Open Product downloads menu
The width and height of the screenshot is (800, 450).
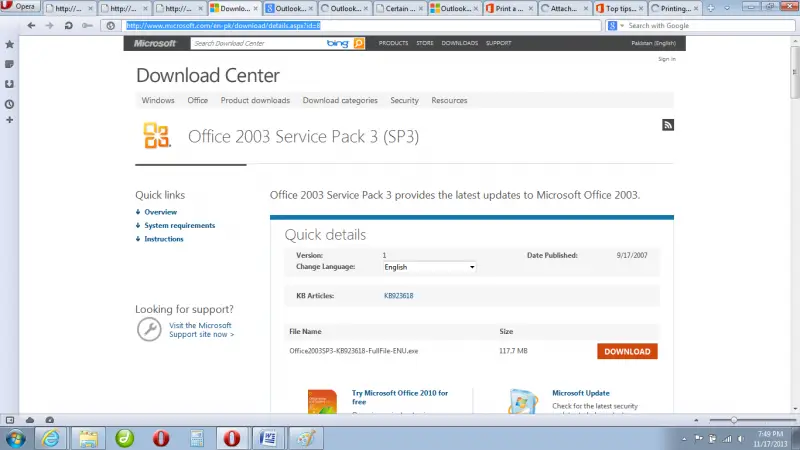point(255,101)
